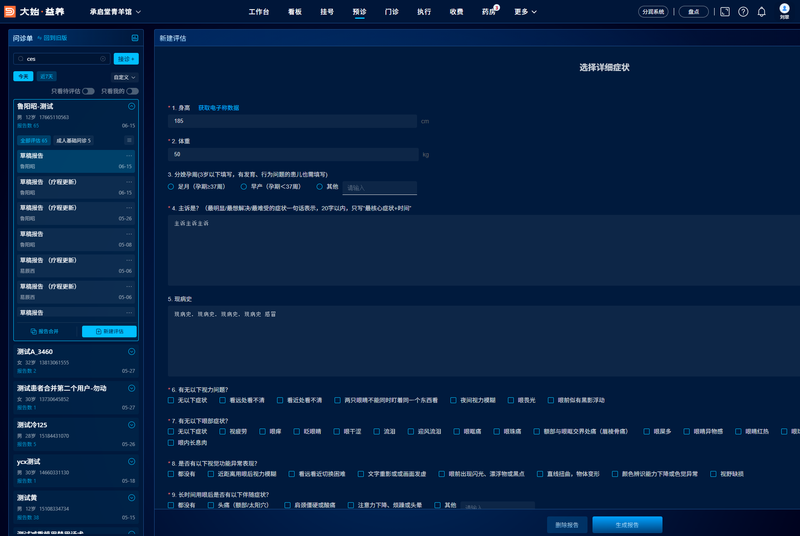Open the 自定义 date range dropdown

(124, 78)
